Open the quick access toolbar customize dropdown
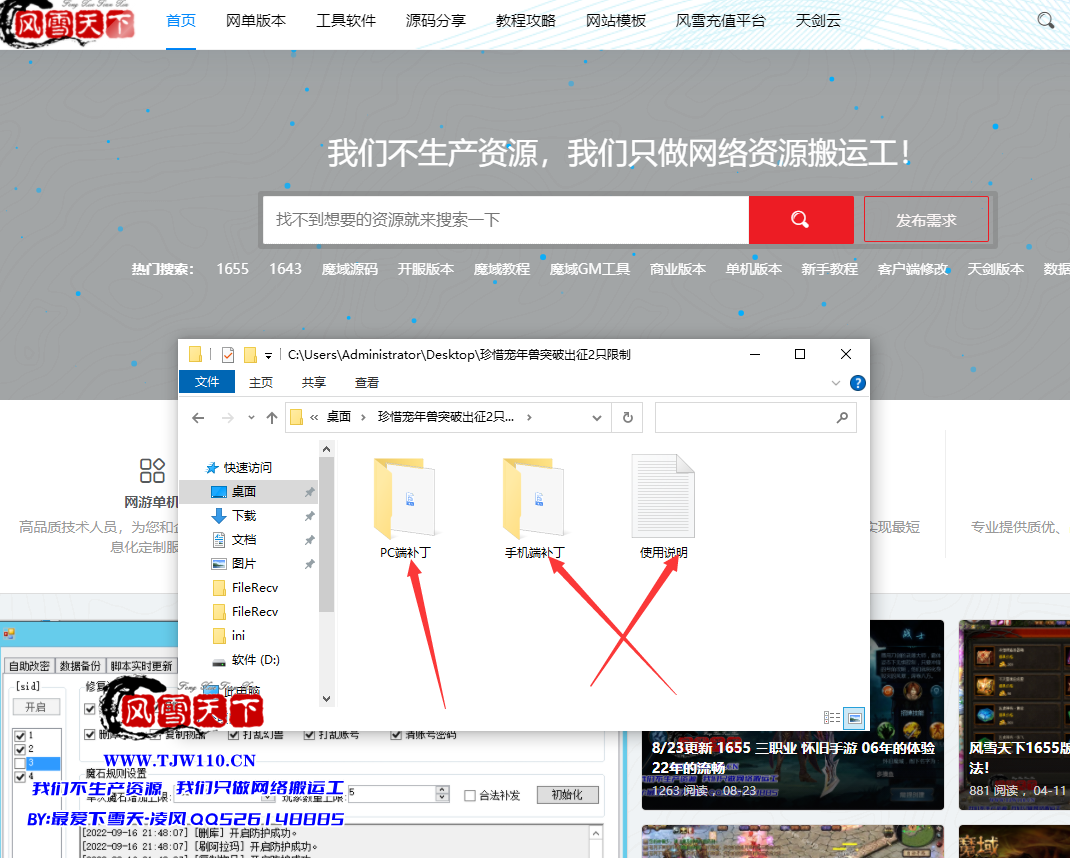The height and width of the screenshot is (858, 1070). pos(268,356)
